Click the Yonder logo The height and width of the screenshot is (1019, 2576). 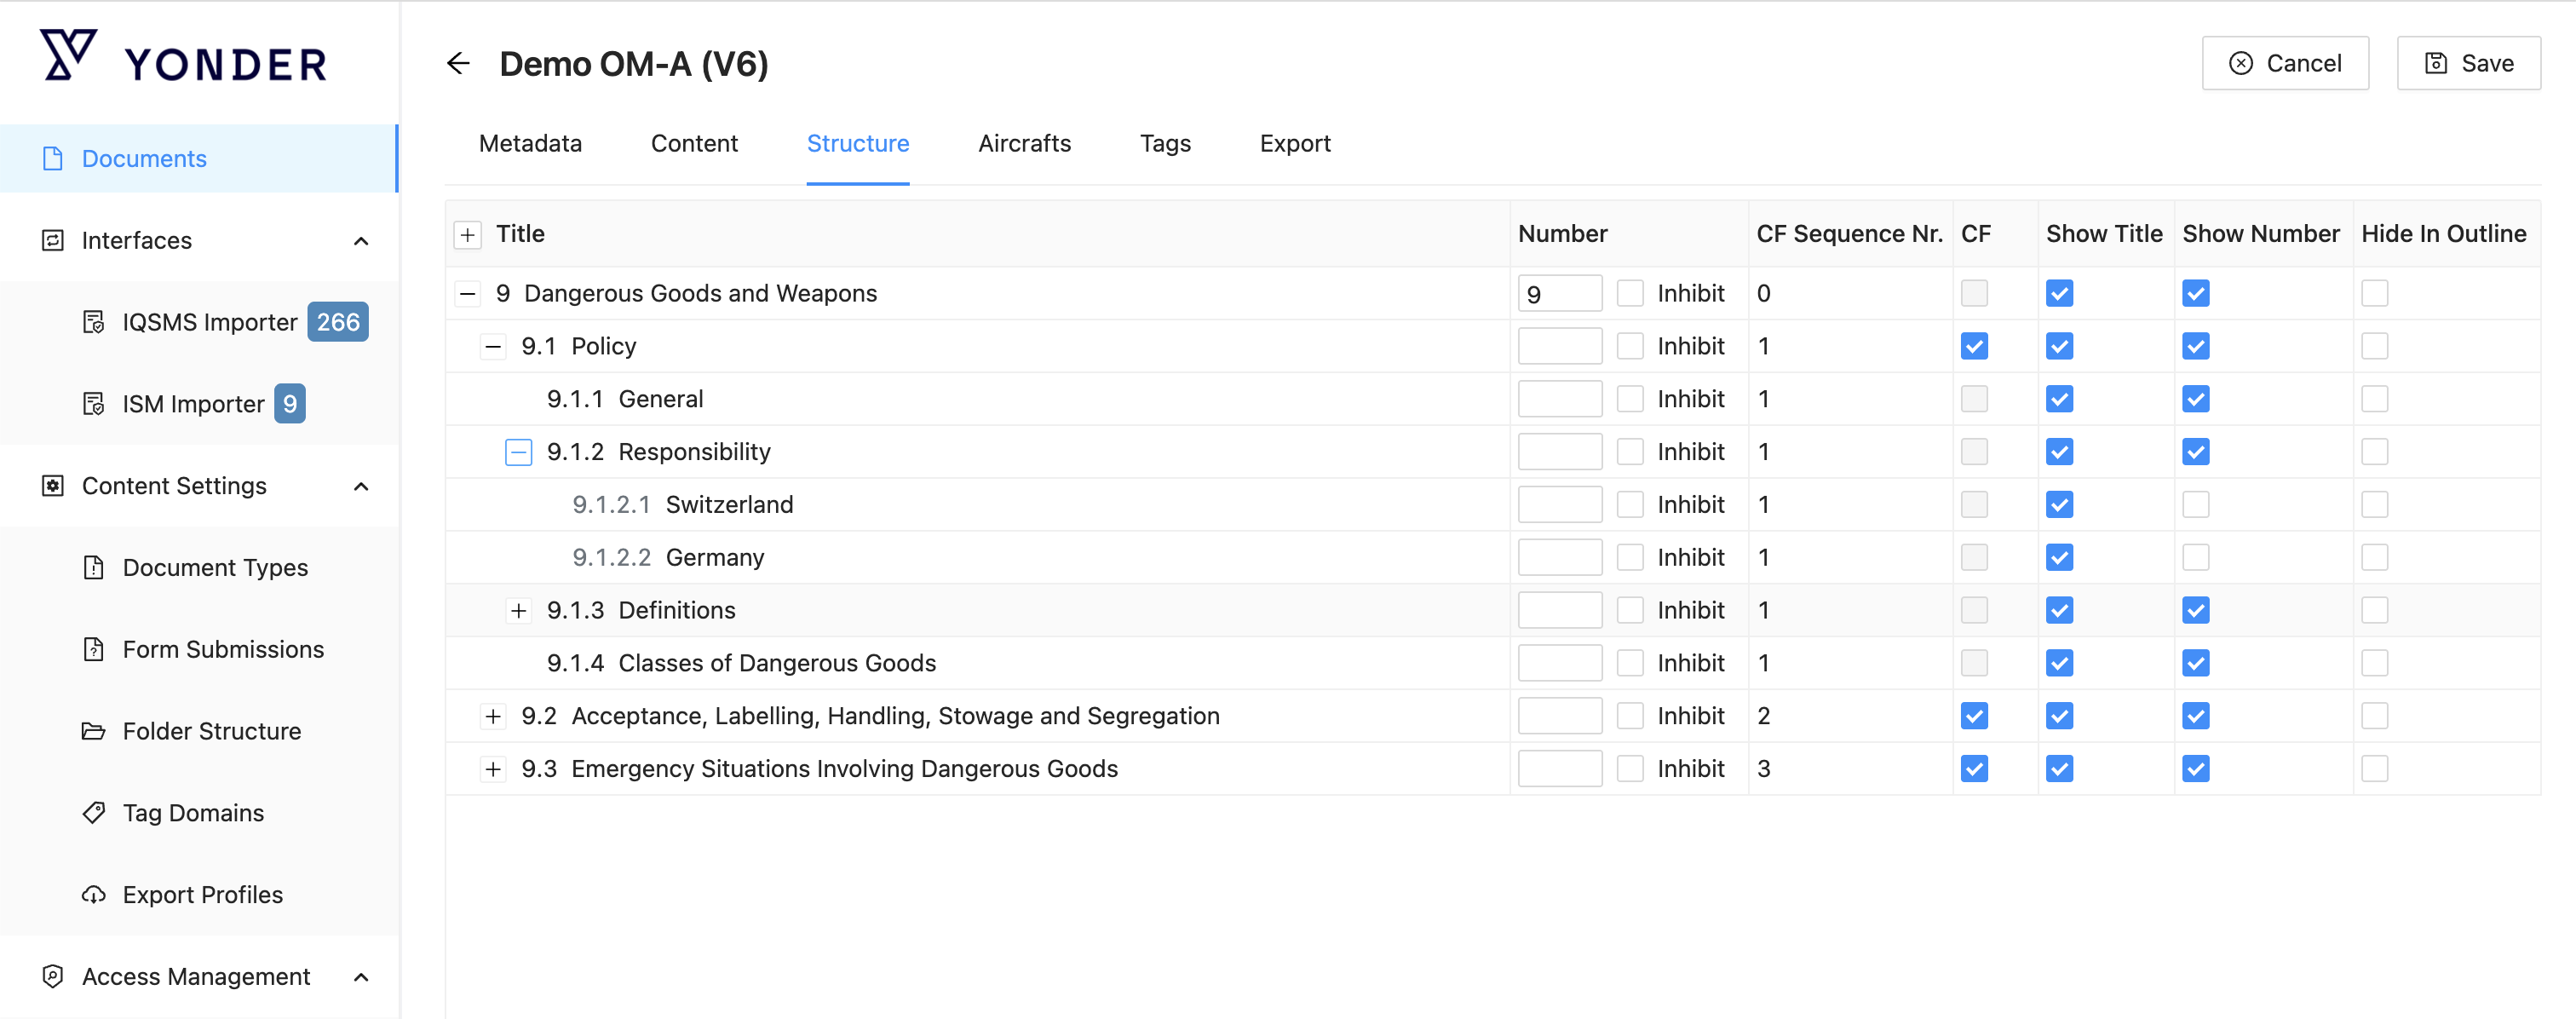click(x=184, y=60)
